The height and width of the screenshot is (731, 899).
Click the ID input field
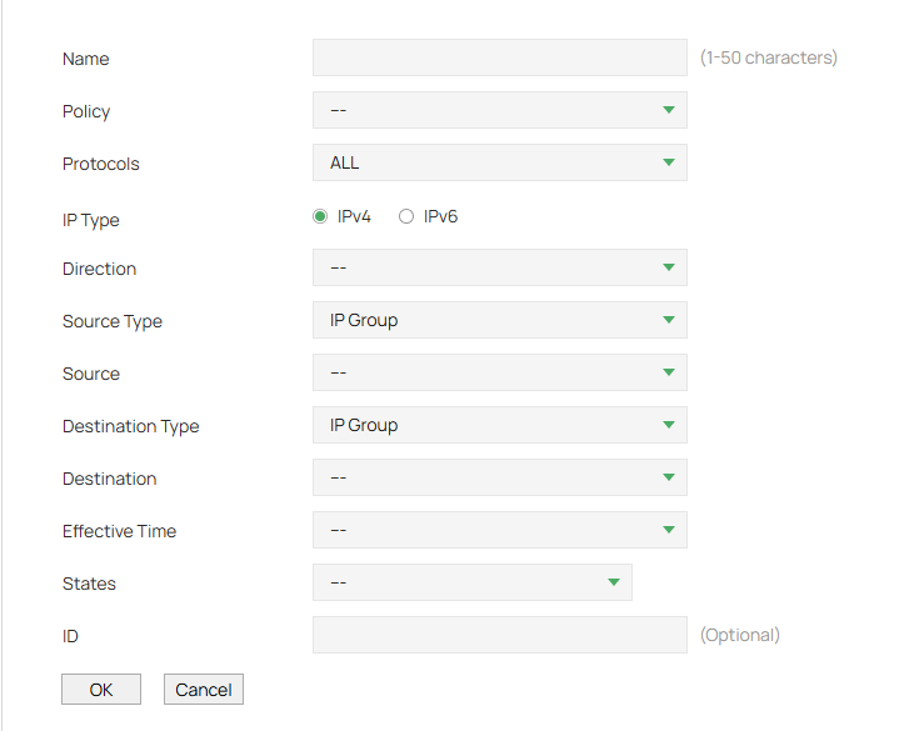[x=499, y=635]
